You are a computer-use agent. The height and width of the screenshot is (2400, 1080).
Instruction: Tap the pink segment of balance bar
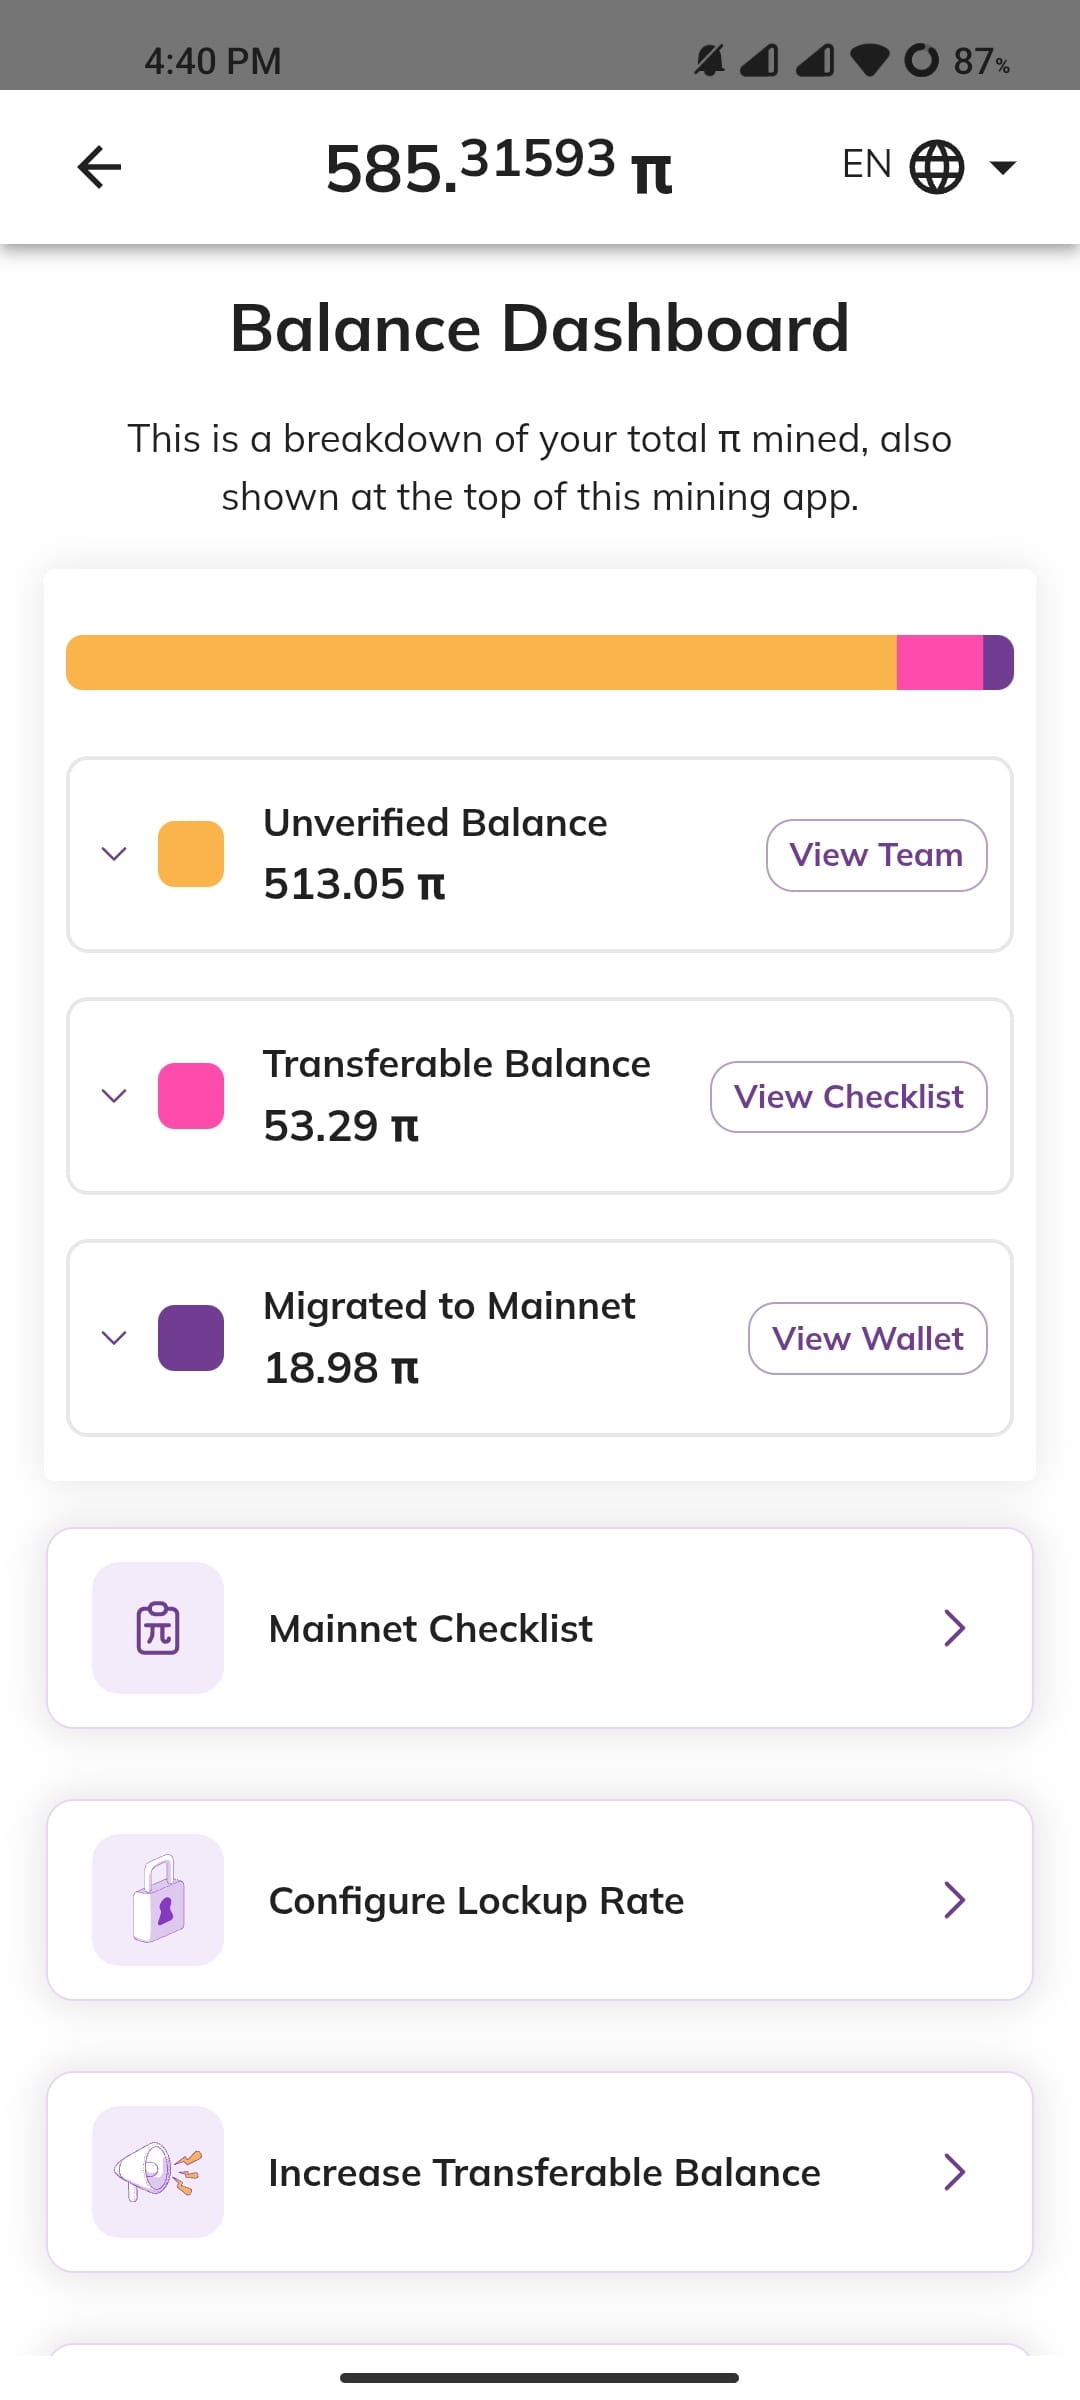coord(940,662)
